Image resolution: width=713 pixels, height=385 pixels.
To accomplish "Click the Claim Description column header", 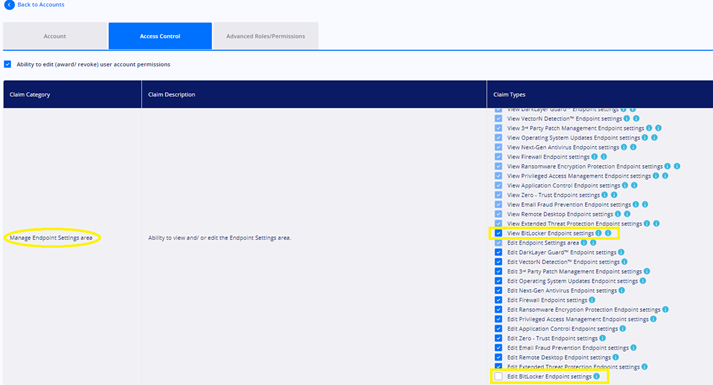I will click(314, 95).
